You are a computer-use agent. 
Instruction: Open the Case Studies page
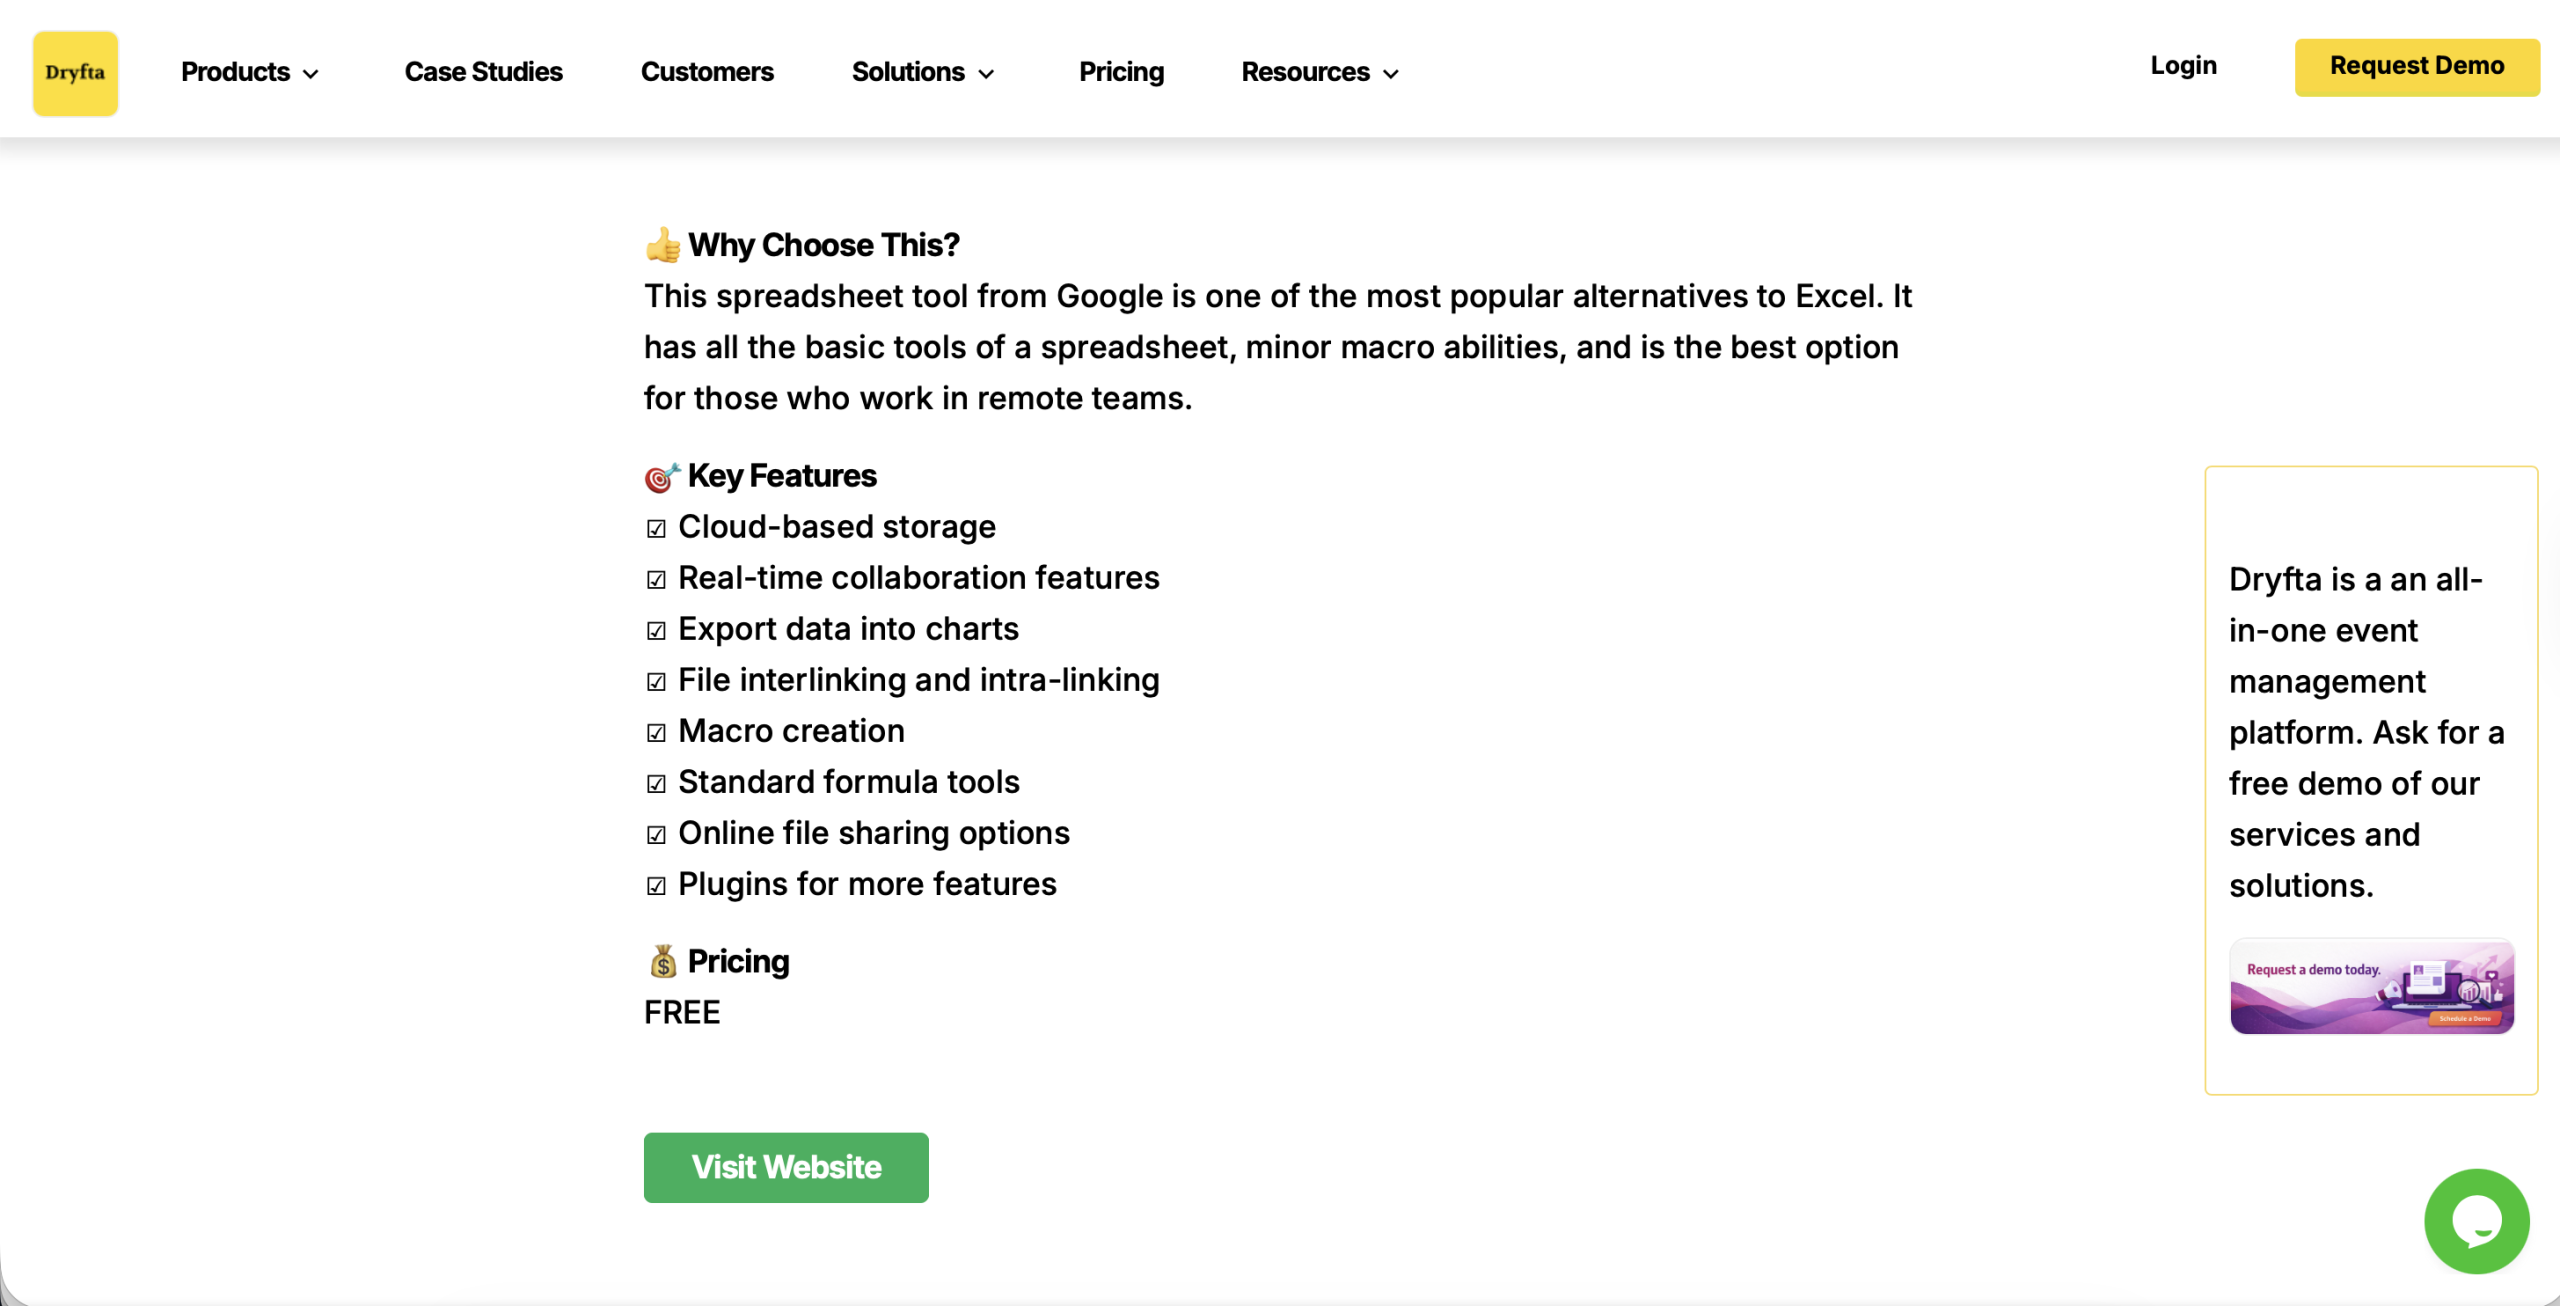click(x=483, y=72)
